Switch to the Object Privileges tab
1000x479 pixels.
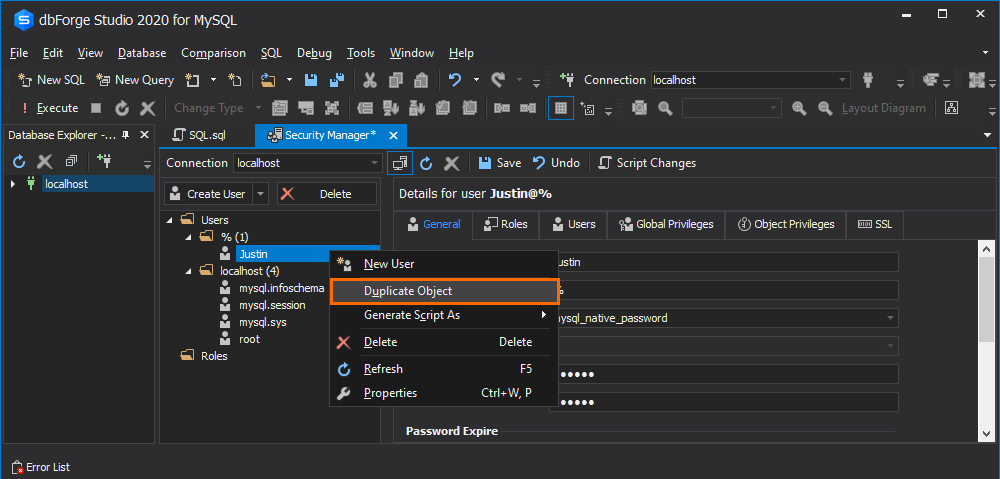[786, 225]
